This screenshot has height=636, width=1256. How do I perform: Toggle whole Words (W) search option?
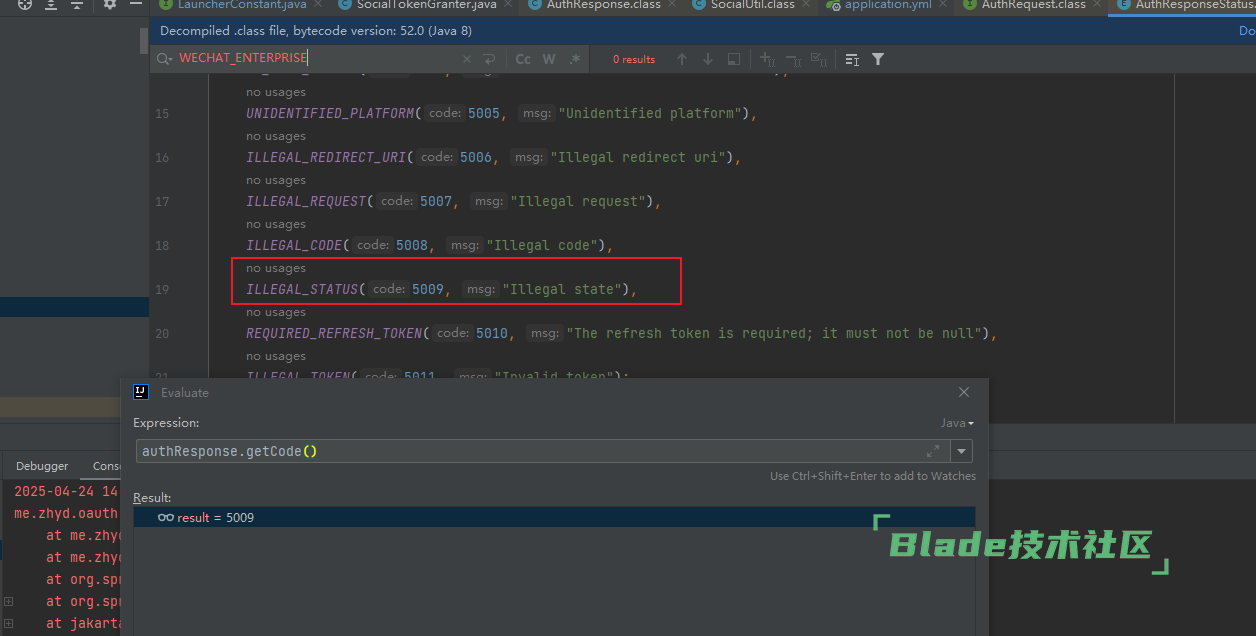click(x=549, y=59)
